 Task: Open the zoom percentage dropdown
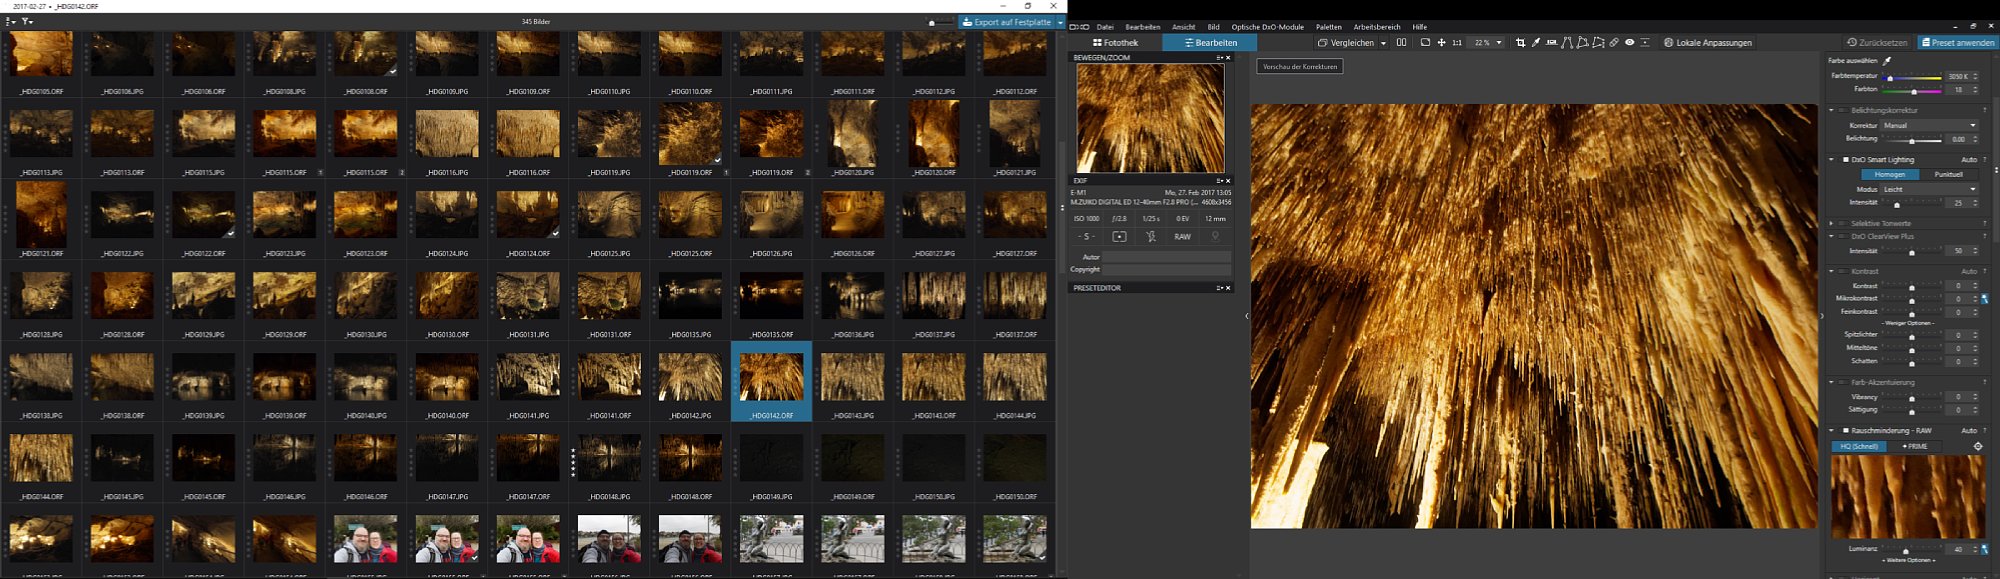coord(1499,43)
